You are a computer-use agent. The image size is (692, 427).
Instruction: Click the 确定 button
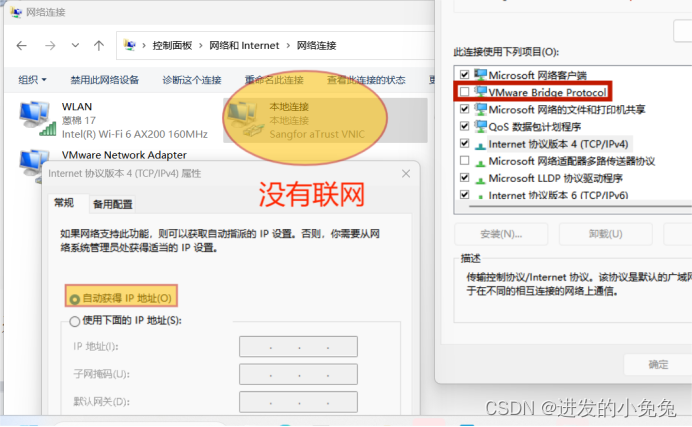pos(658,364)
